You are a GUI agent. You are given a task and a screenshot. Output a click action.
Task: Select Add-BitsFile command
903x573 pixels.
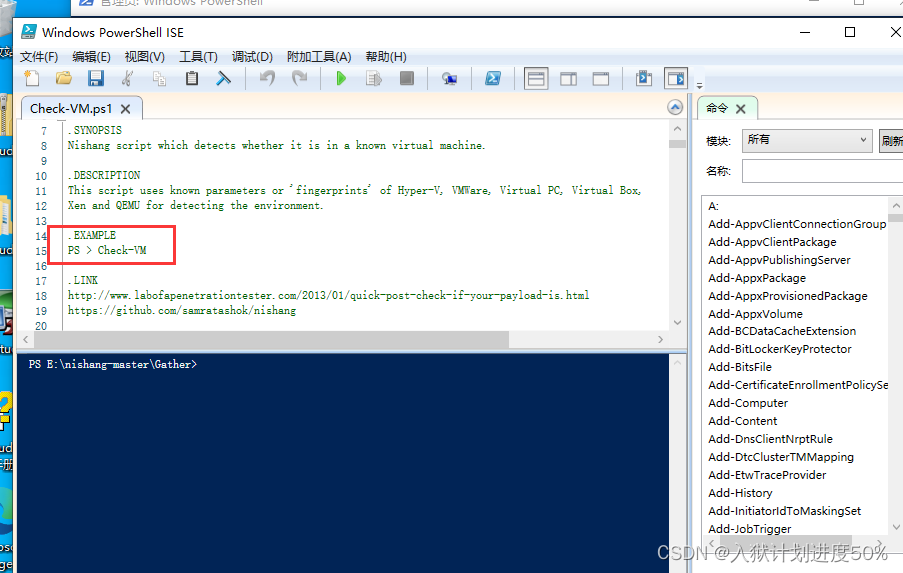739,367
